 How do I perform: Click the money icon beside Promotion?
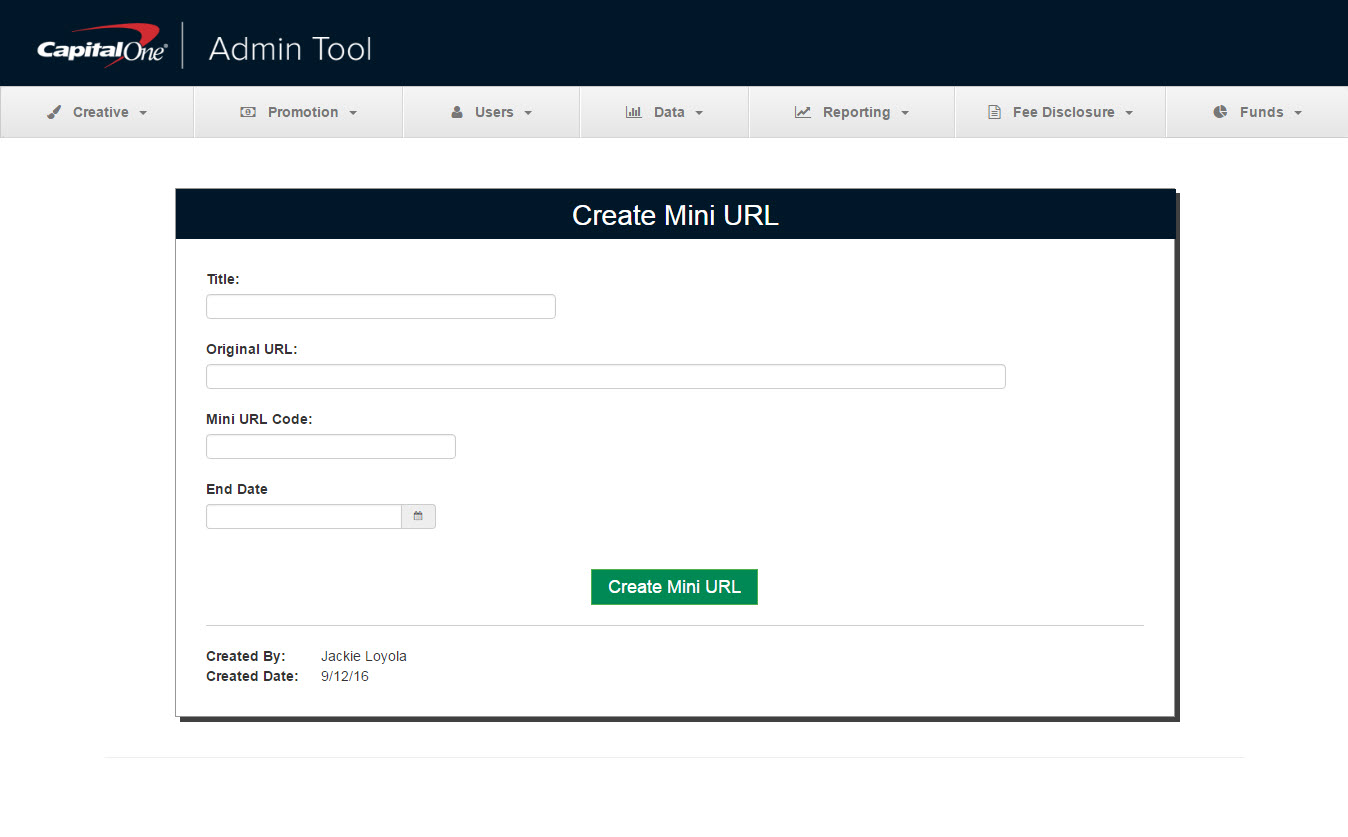(248, 112)
